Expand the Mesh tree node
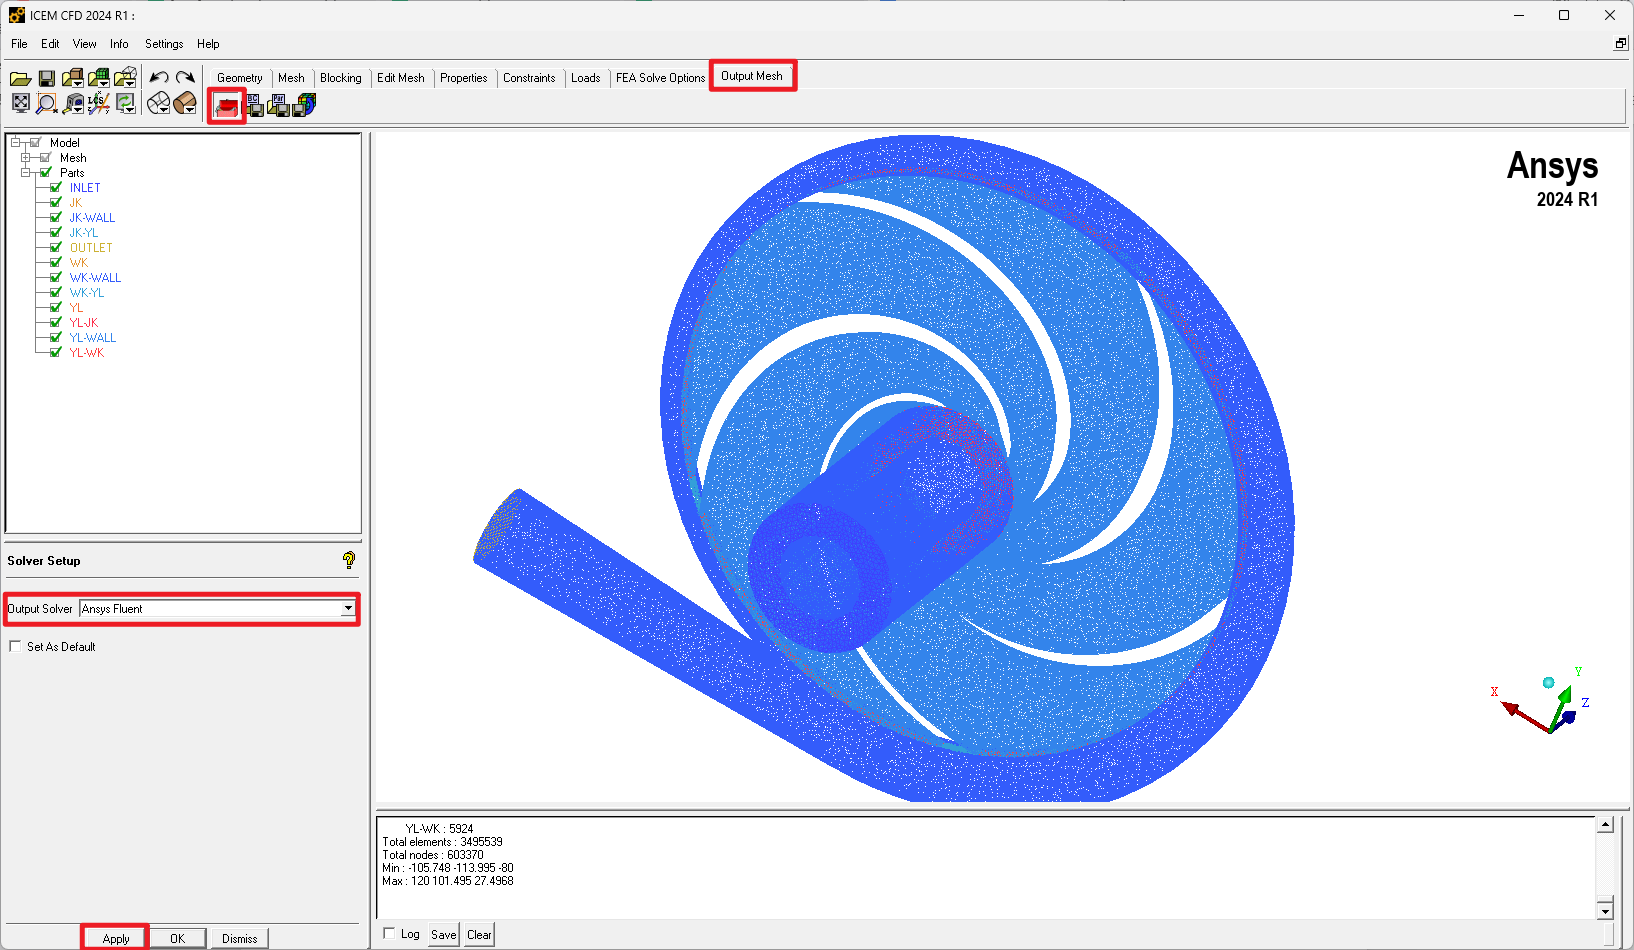Screen dimensions: 1634x950 point(26,157)
